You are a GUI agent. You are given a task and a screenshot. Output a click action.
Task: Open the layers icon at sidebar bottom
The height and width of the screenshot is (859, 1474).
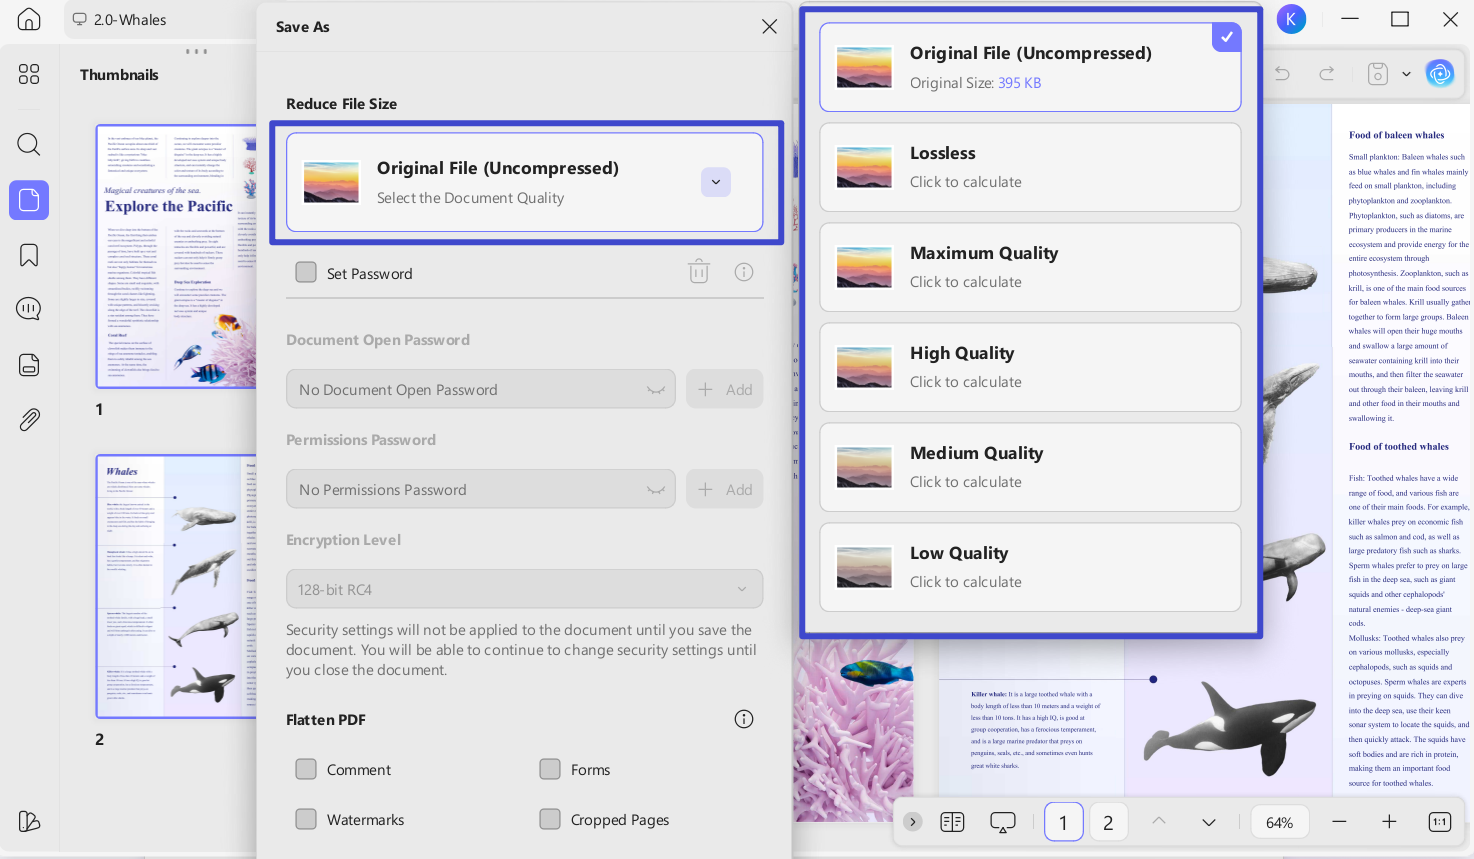[29, 821]
